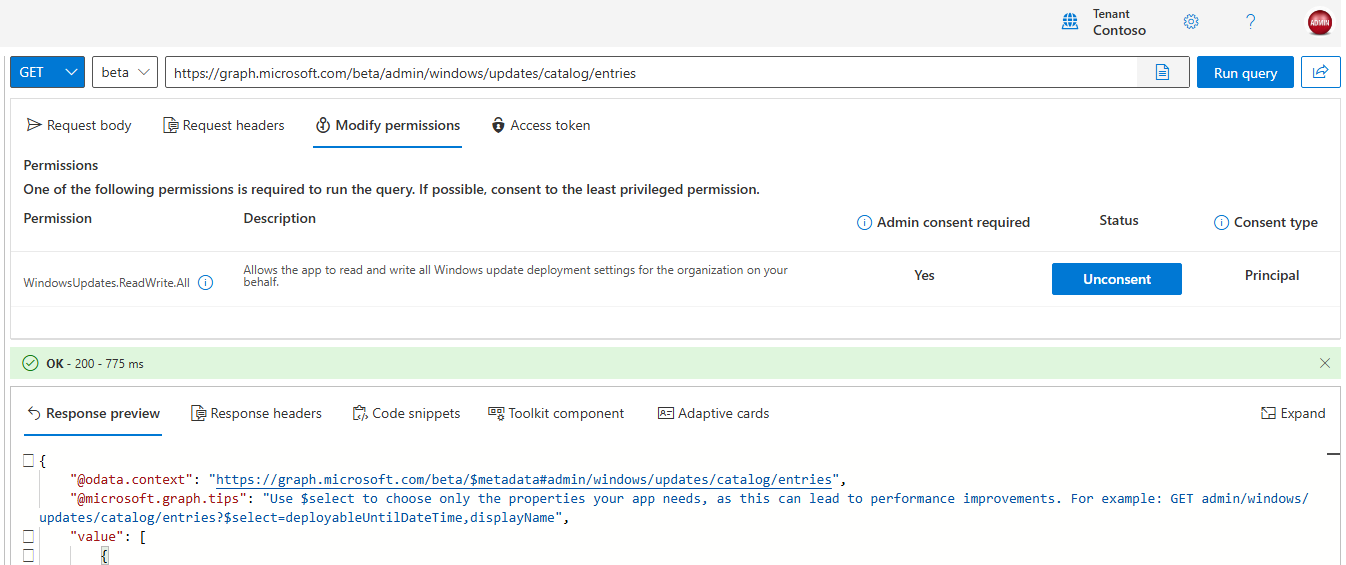This screenshot has height=565, width=1346.
Task: Dismiss the OK 200 status banner
Action: click(1325, 363)
